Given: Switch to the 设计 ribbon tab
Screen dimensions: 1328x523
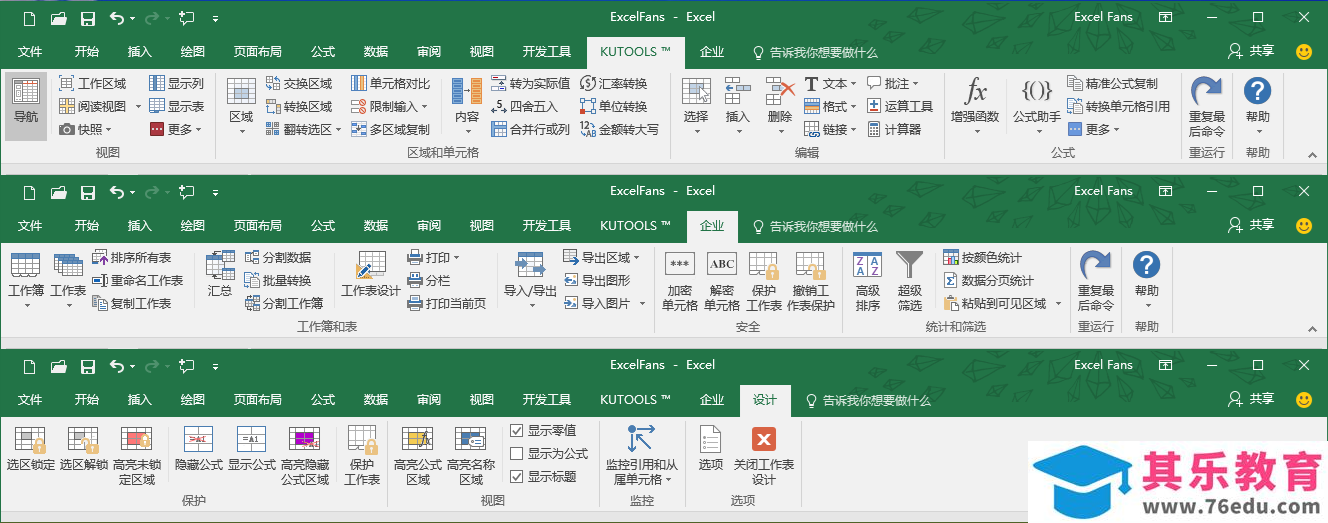Looking at the screenshot, I should coord(765,400).
